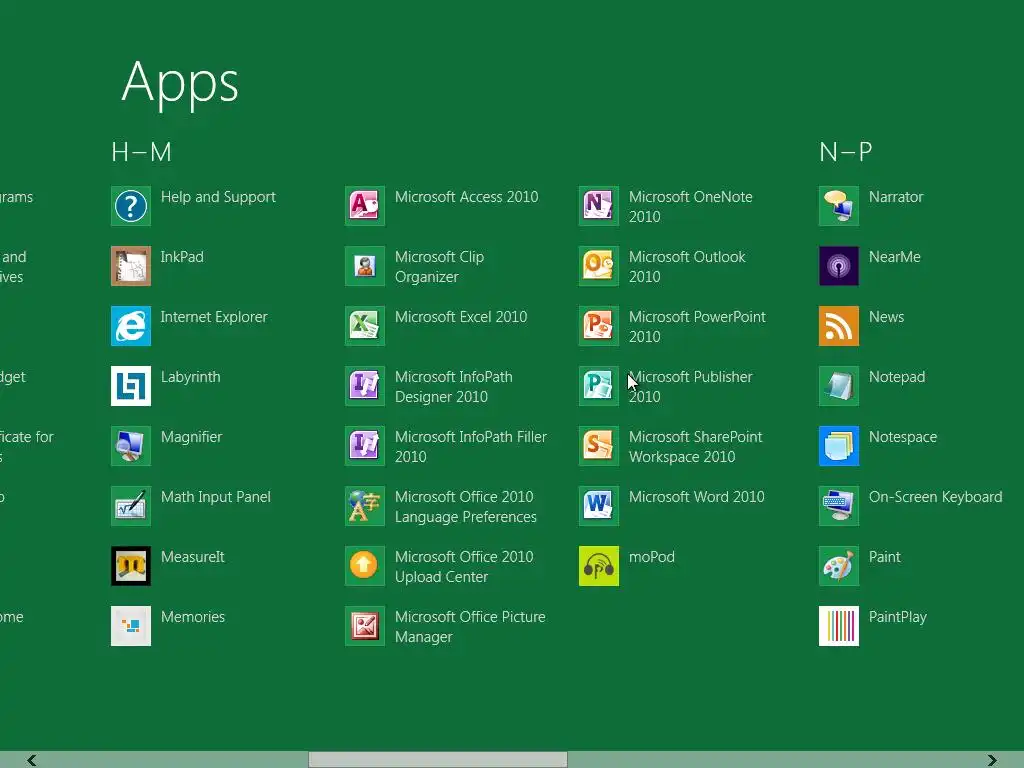Open the News feed icon
Image resolution: width=1024 pixels, height=768 pixels.
[x=839, y=327]
